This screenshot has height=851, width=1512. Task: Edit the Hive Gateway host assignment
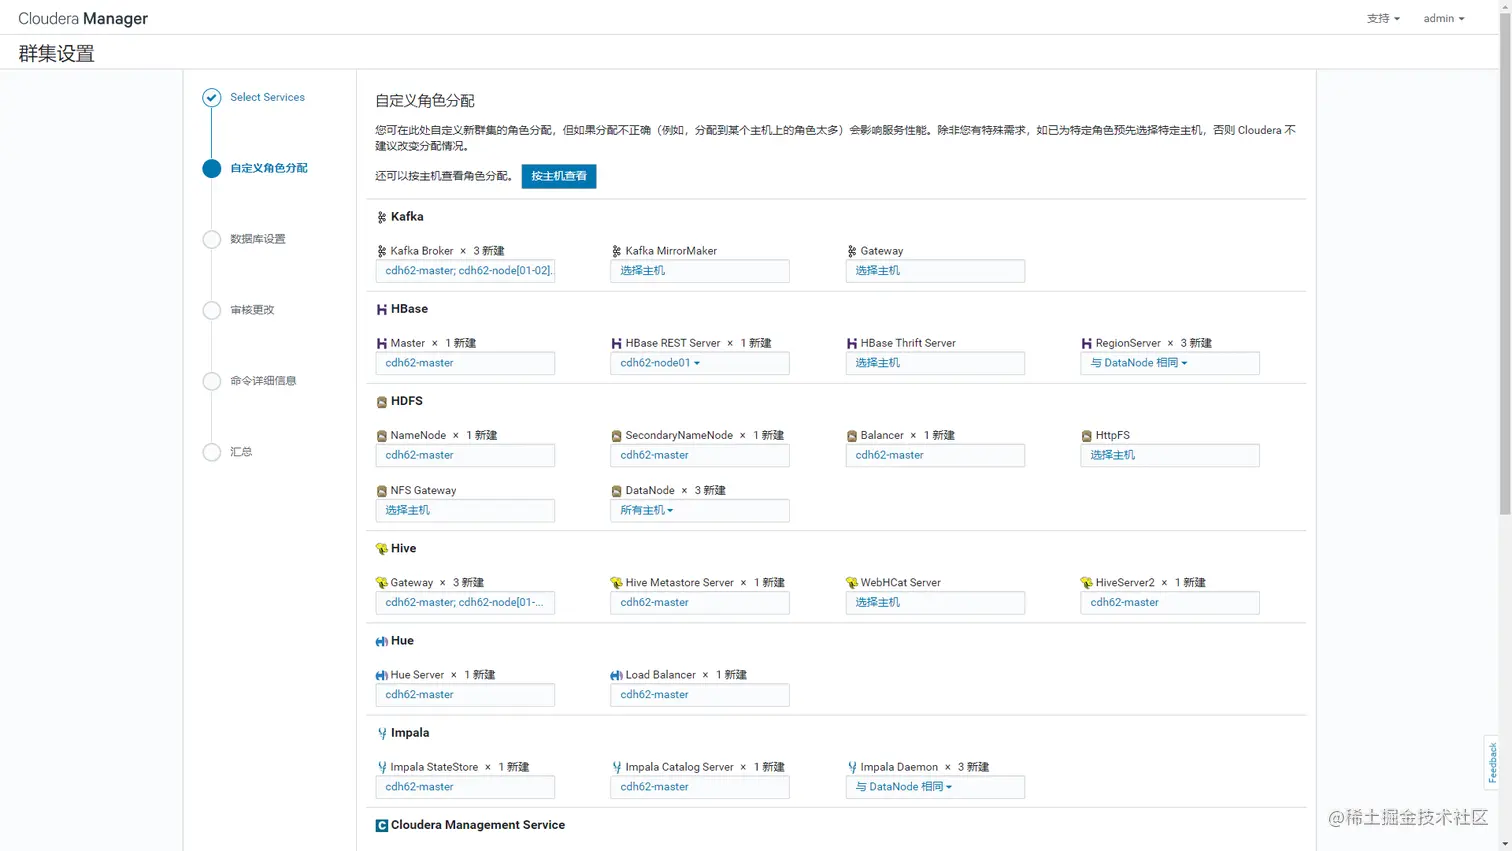(x=464, y=602)
